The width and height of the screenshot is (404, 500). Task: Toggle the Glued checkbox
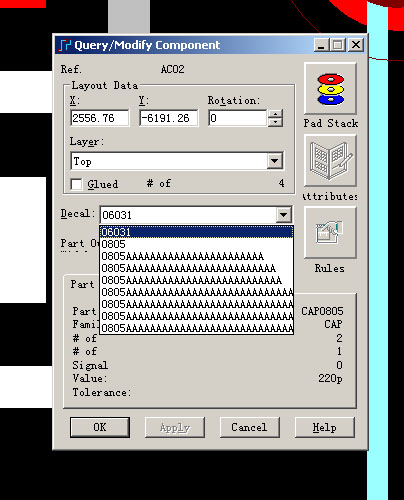(x=76, y=184)
